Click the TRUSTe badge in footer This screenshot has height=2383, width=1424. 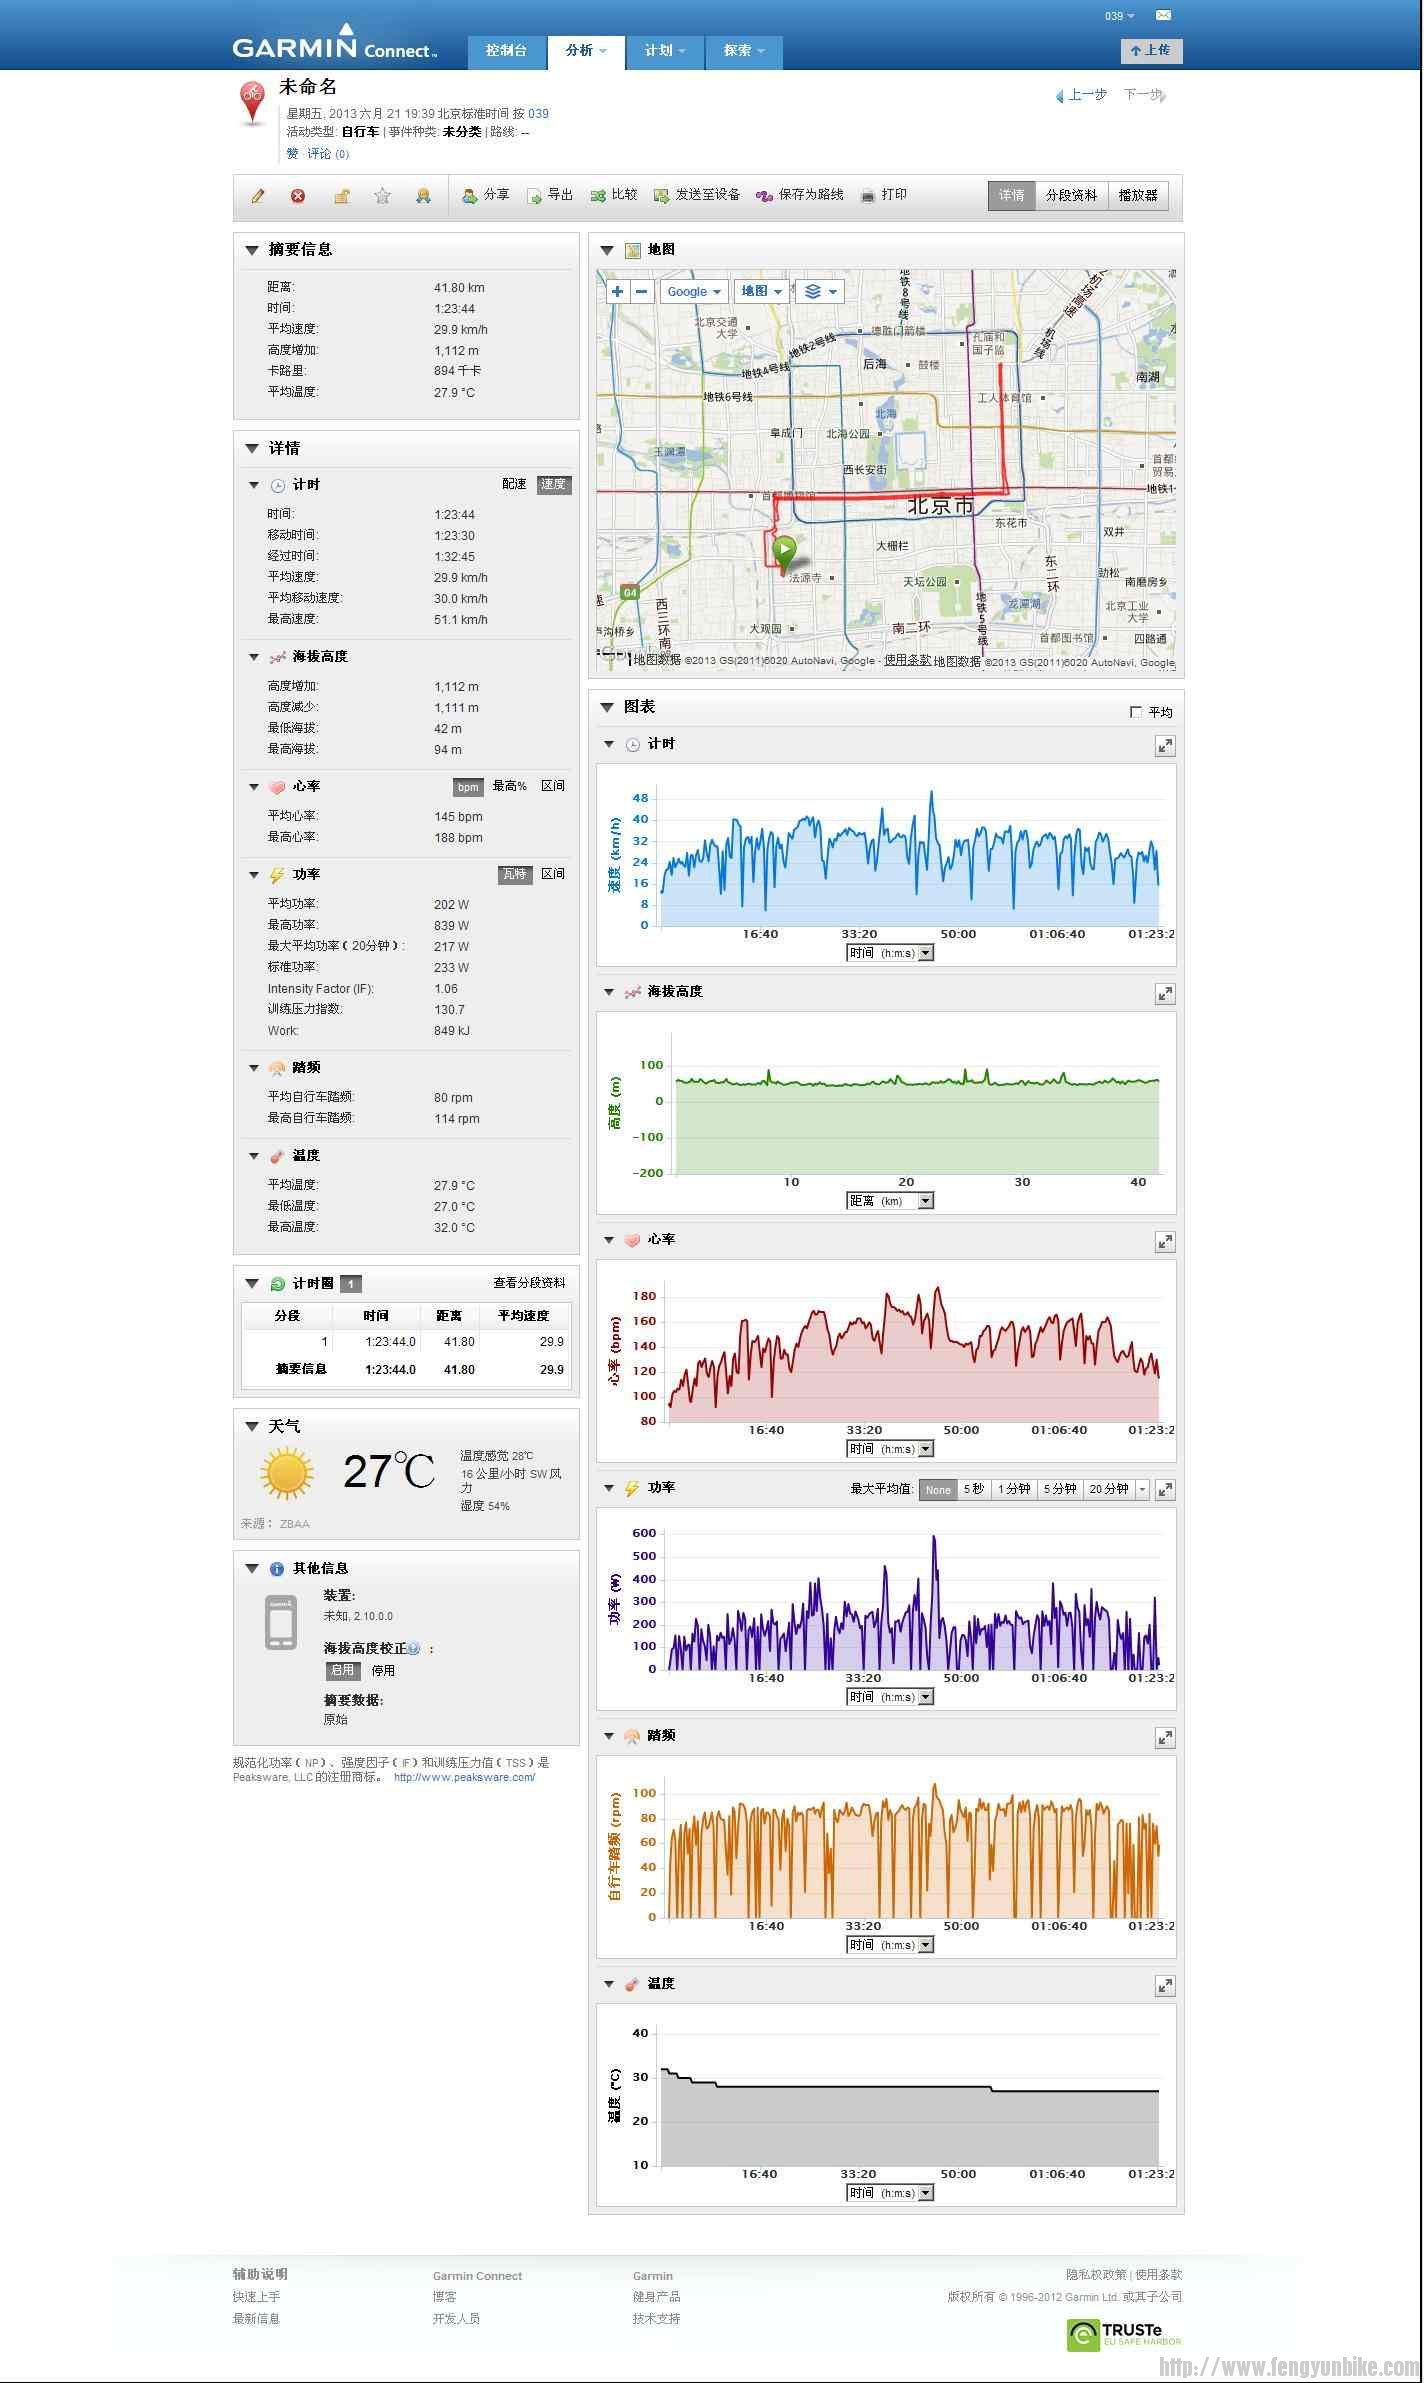tap(1124, 2335)
